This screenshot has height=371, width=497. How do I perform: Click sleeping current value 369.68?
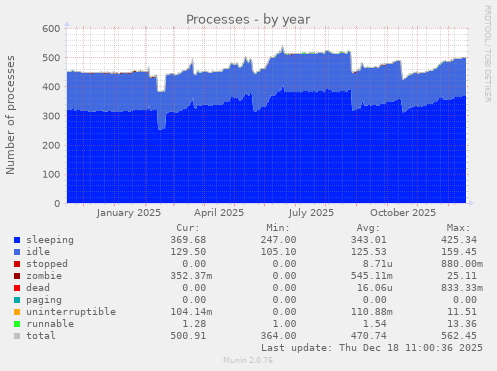[188, 240]
